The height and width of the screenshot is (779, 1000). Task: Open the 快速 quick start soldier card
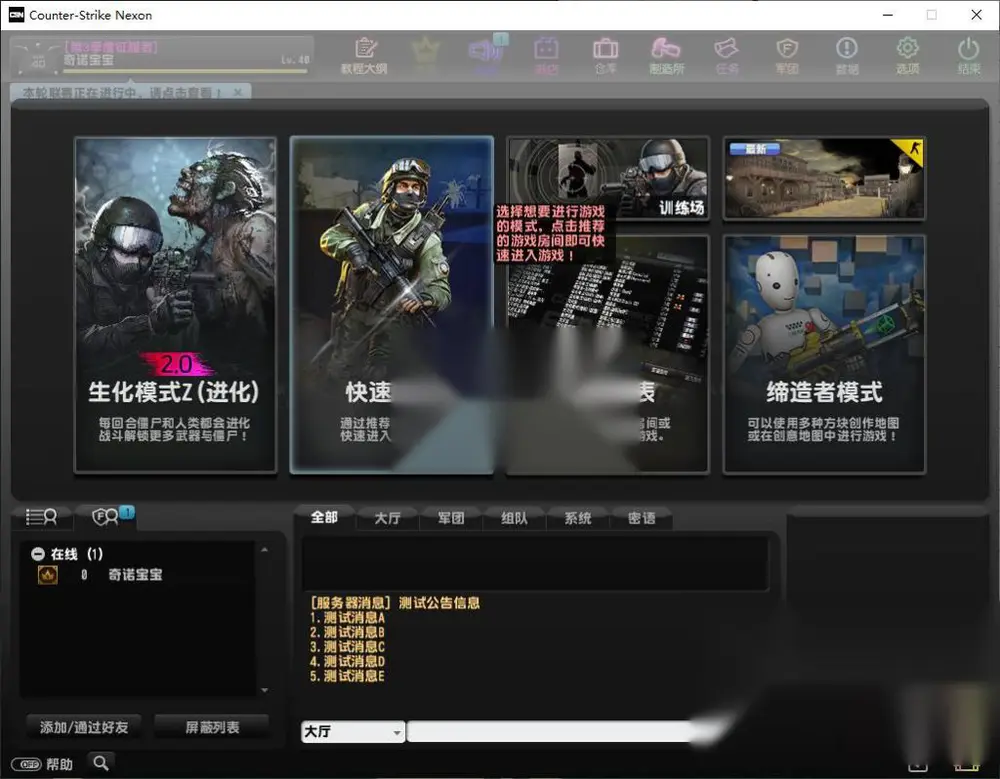[392, 305]
